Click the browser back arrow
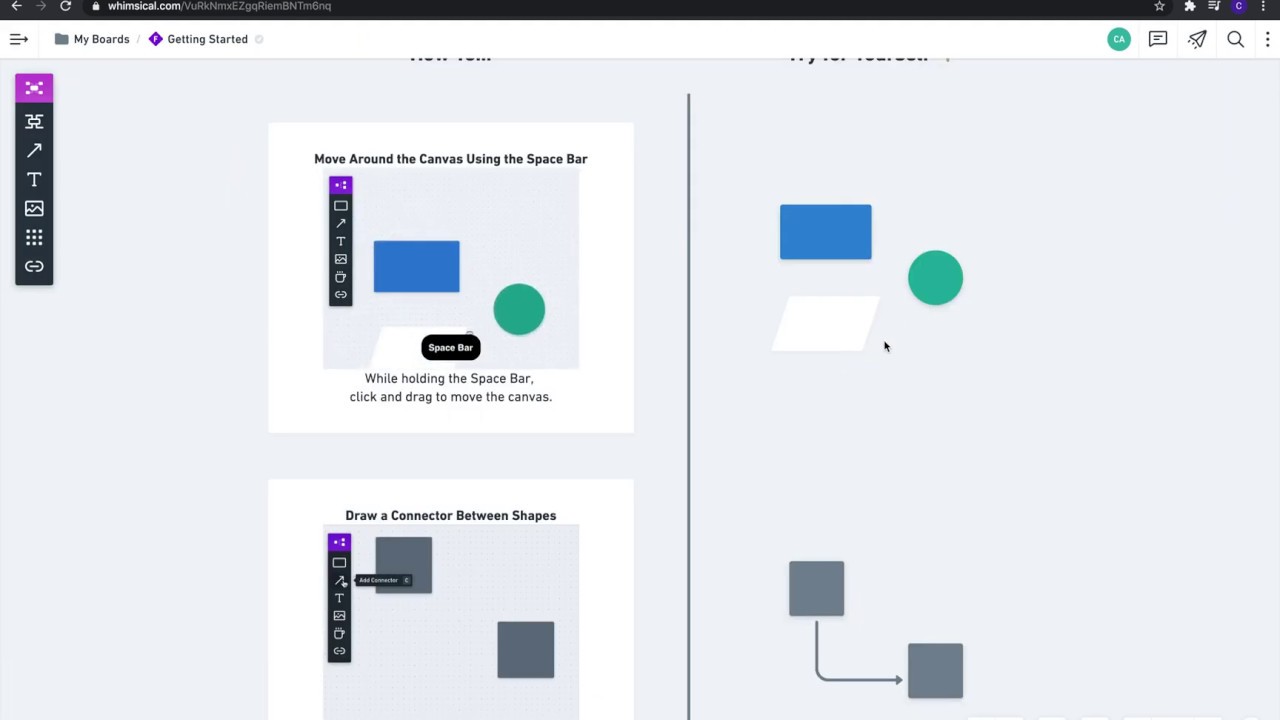Screen dimensions: 1280x720 point(16,6)
